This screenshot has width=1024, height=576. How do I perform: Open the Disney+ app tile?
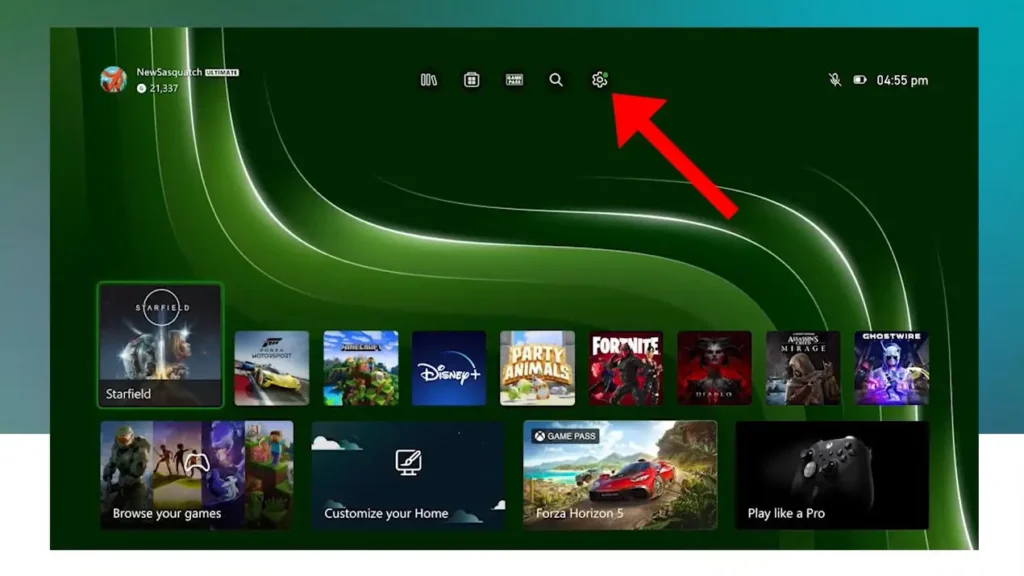click(449, 368)
